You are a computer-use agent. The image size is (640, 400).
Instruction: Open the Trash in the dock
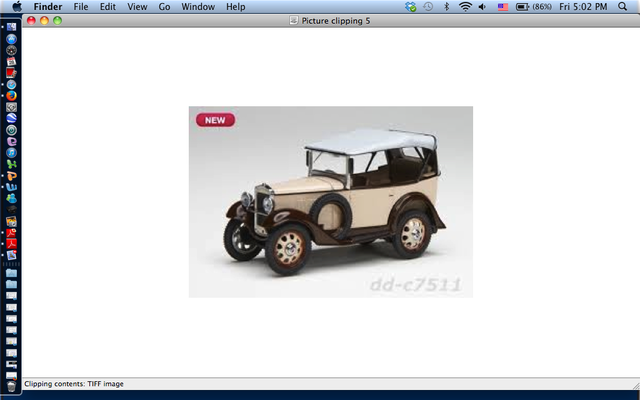(11, 386)
